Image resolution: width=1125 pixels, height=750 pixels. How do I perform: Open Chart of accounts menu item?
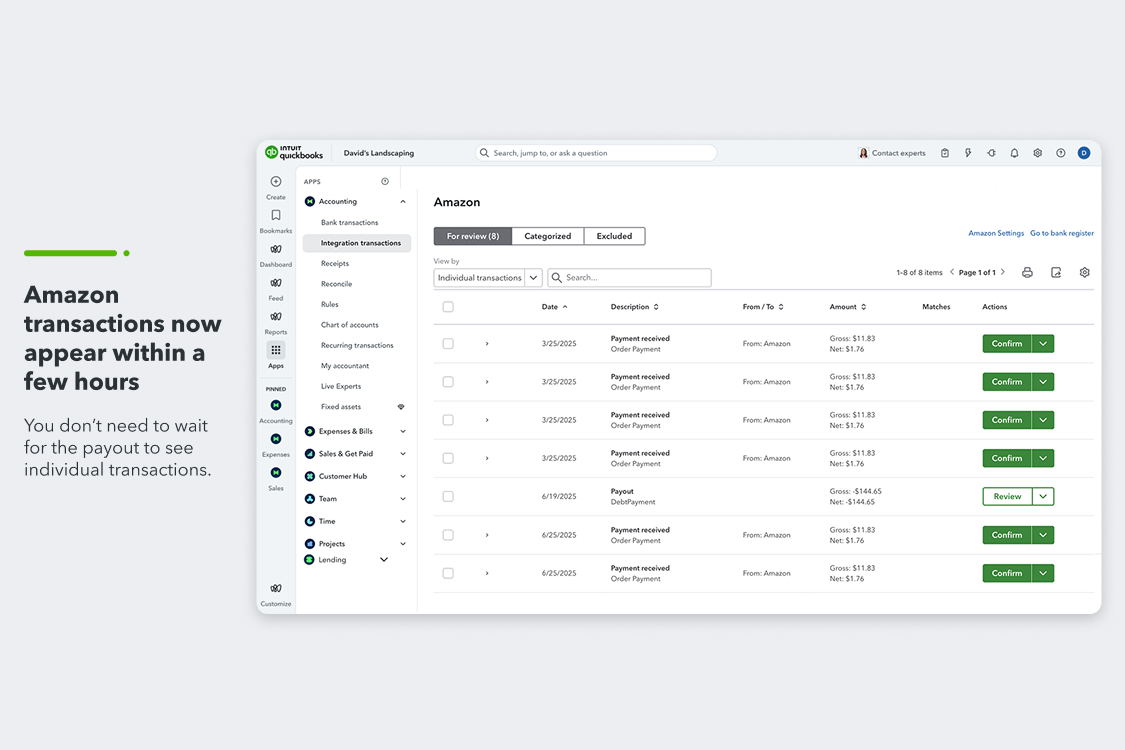click(x=349, y=325)
